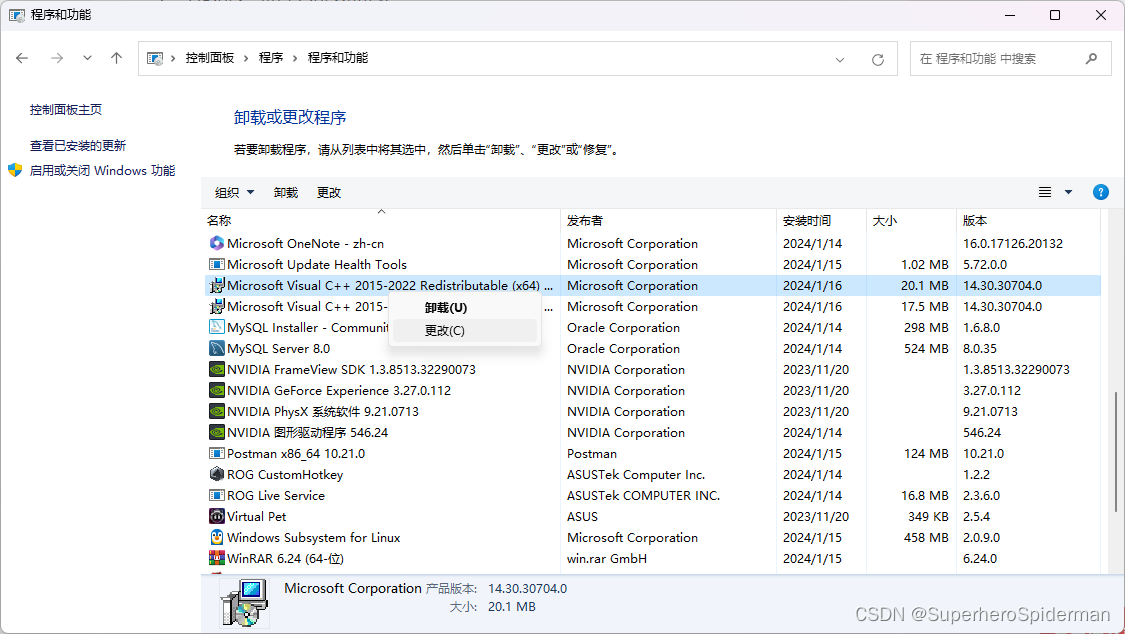Click the 524 MB size cell
The image size is (1125, 634).
926,349
